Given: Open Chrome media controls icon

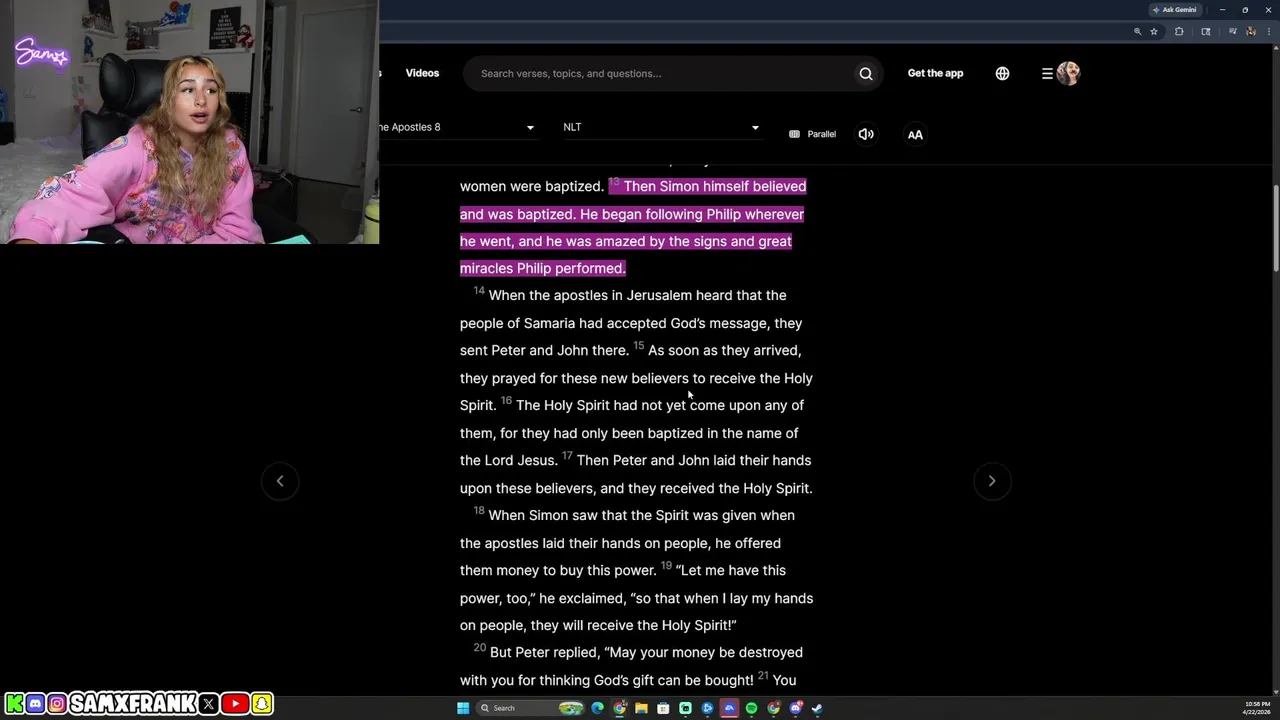Looking at the screenshot, I should [1233, 31].
